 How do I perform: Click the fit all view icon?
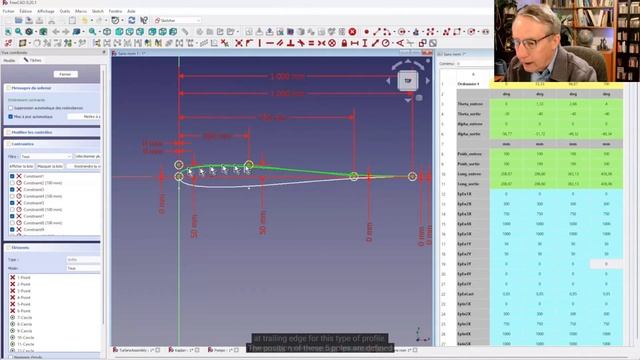click(8, 31)
